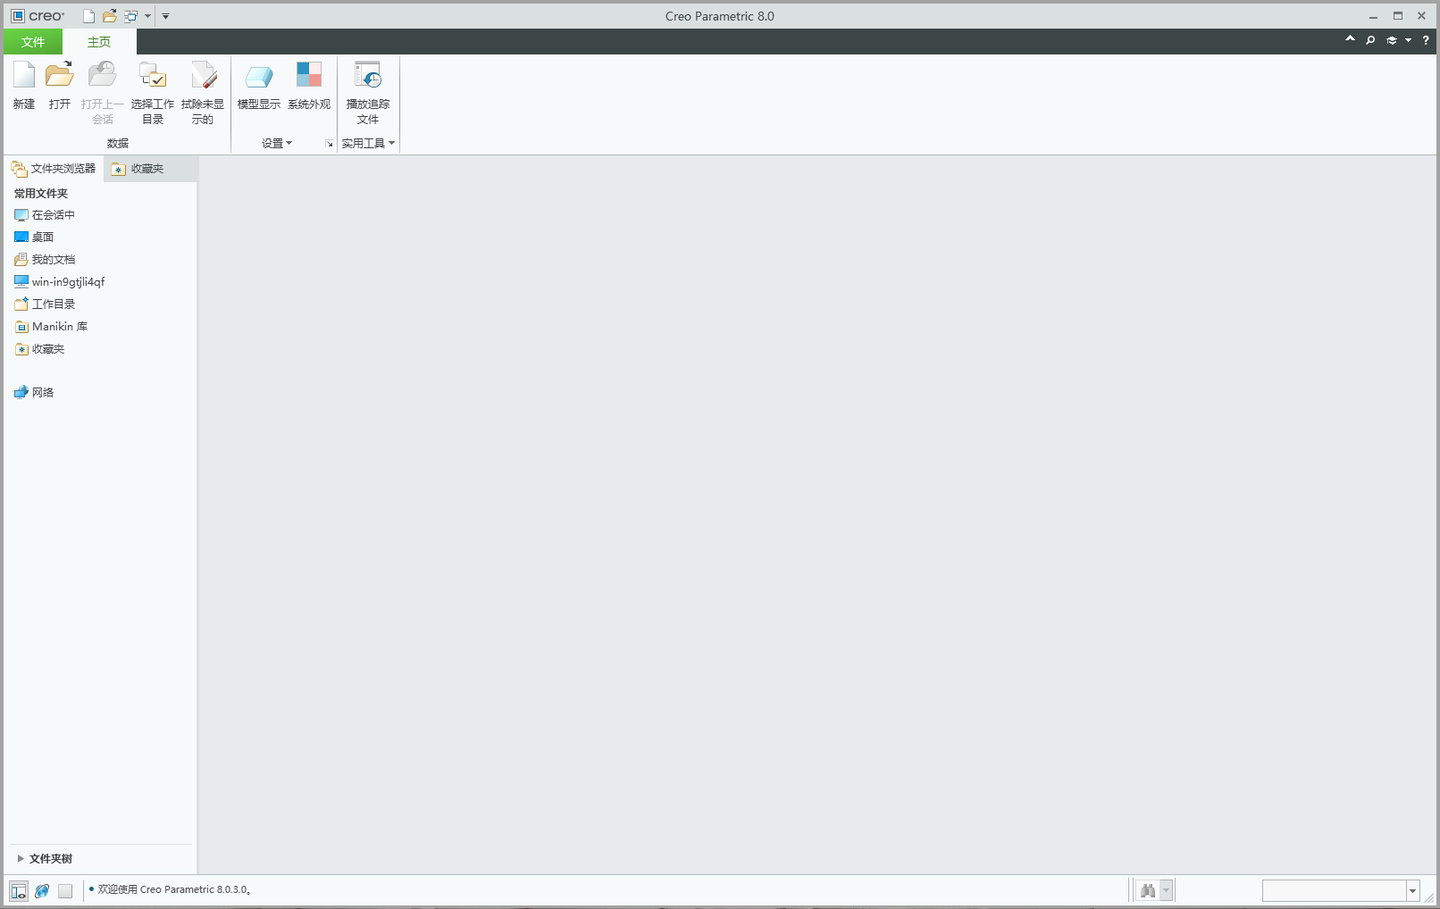Select 工作目录 (Working directory) folder
1440x909 pixels.
[x=45, y=304]
